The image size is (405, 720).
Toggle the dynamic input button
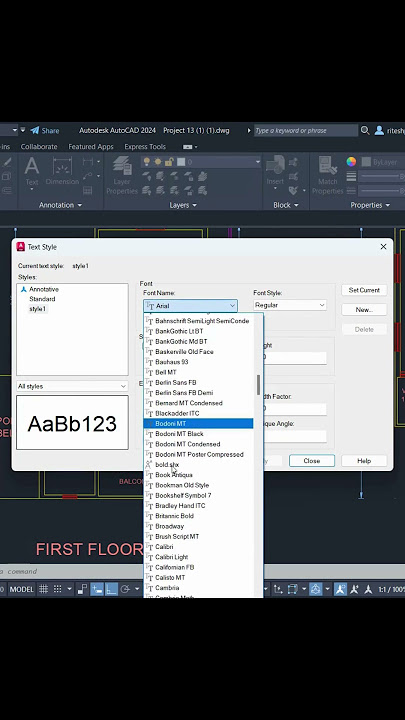97,589
